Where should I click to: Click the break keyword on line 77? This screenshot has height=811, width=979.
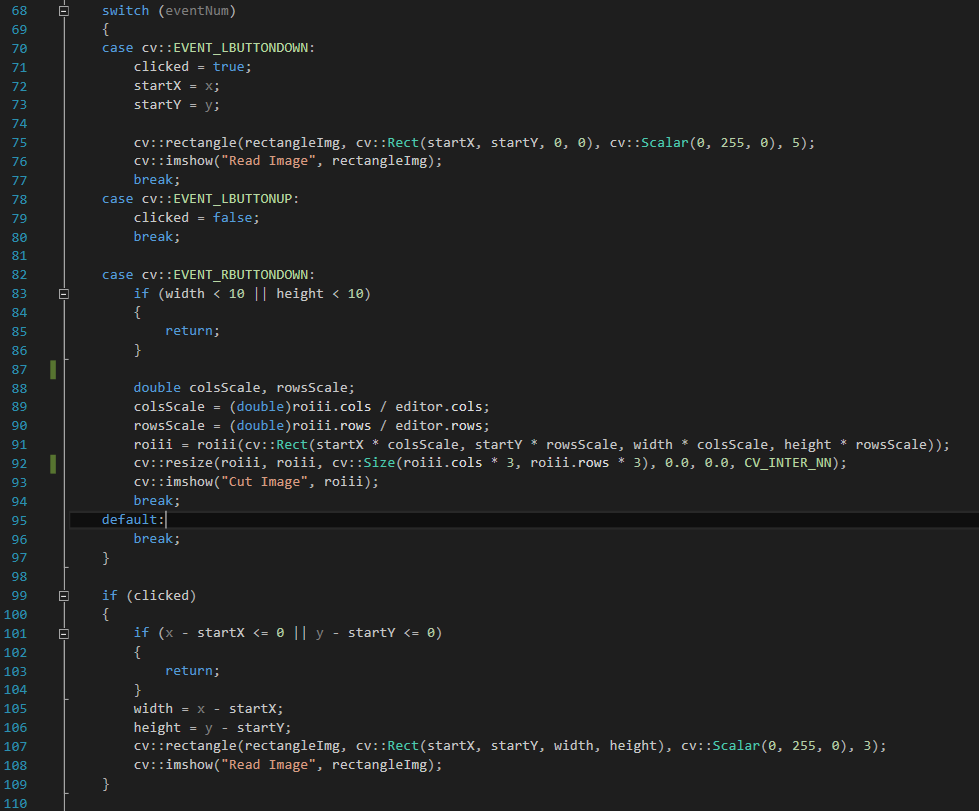pyautogui.click(x=153, y=180)
